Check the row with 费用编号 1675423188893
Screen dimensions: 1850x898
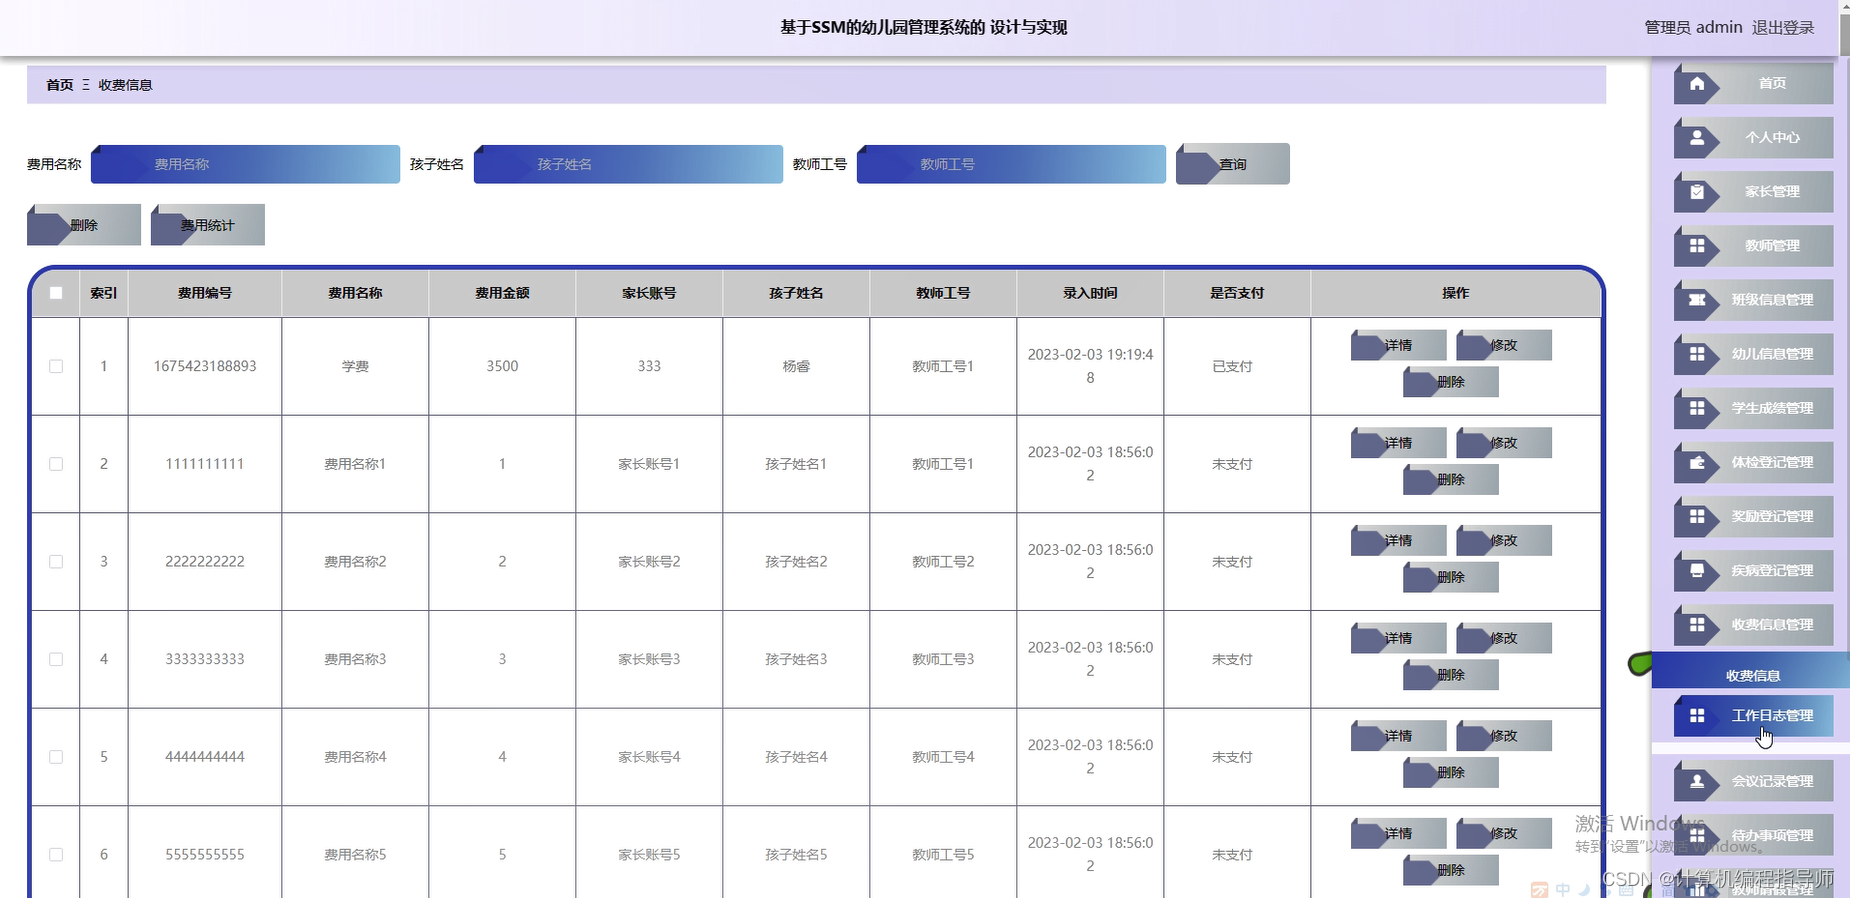[x=56, y=367]
